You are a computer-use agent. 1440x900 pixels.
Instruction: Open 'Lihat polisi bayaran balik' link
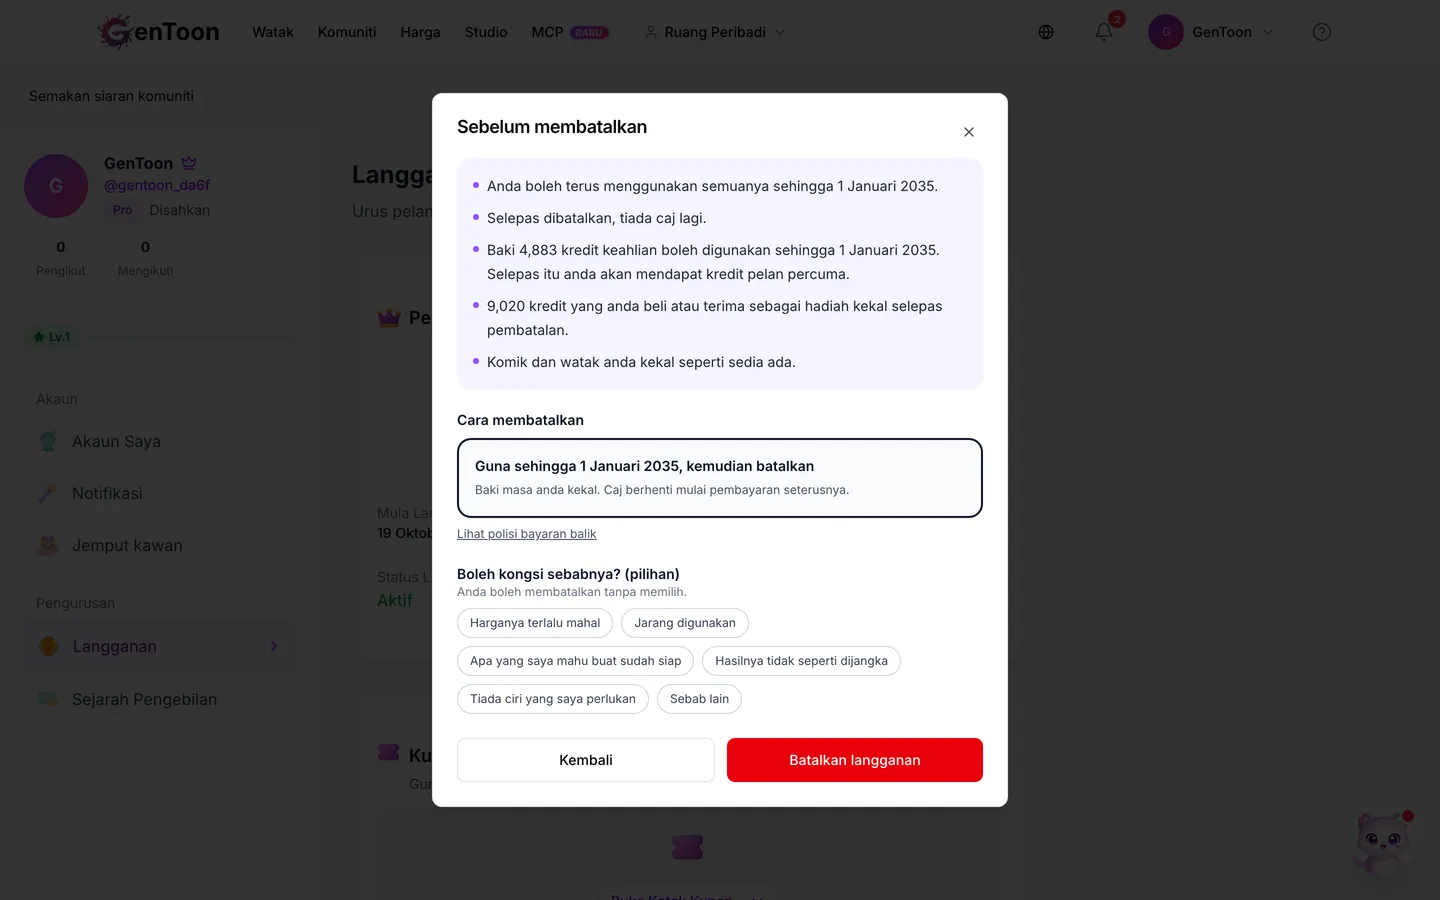point(527,534)
